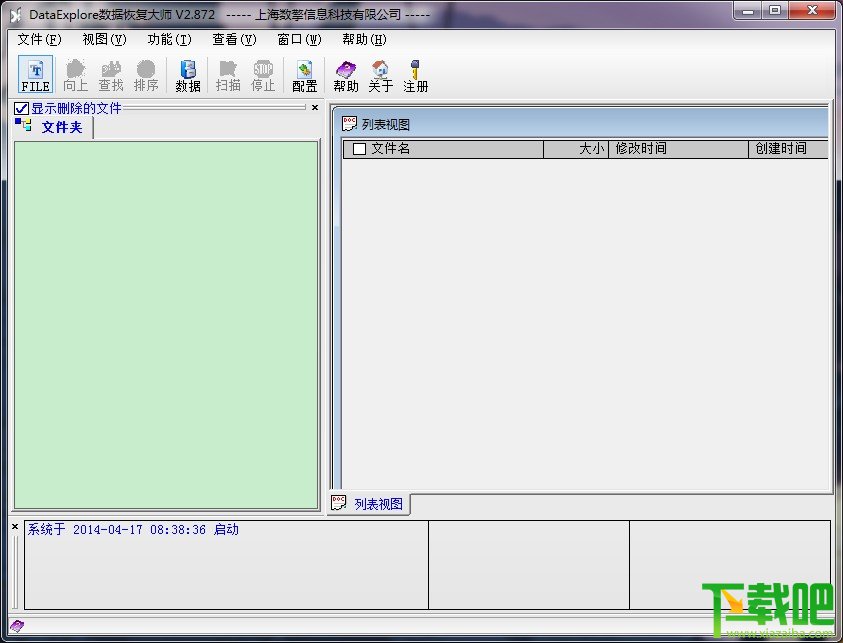
Task: Select the bottom 列表视图 tab
Action: (369, 504)
